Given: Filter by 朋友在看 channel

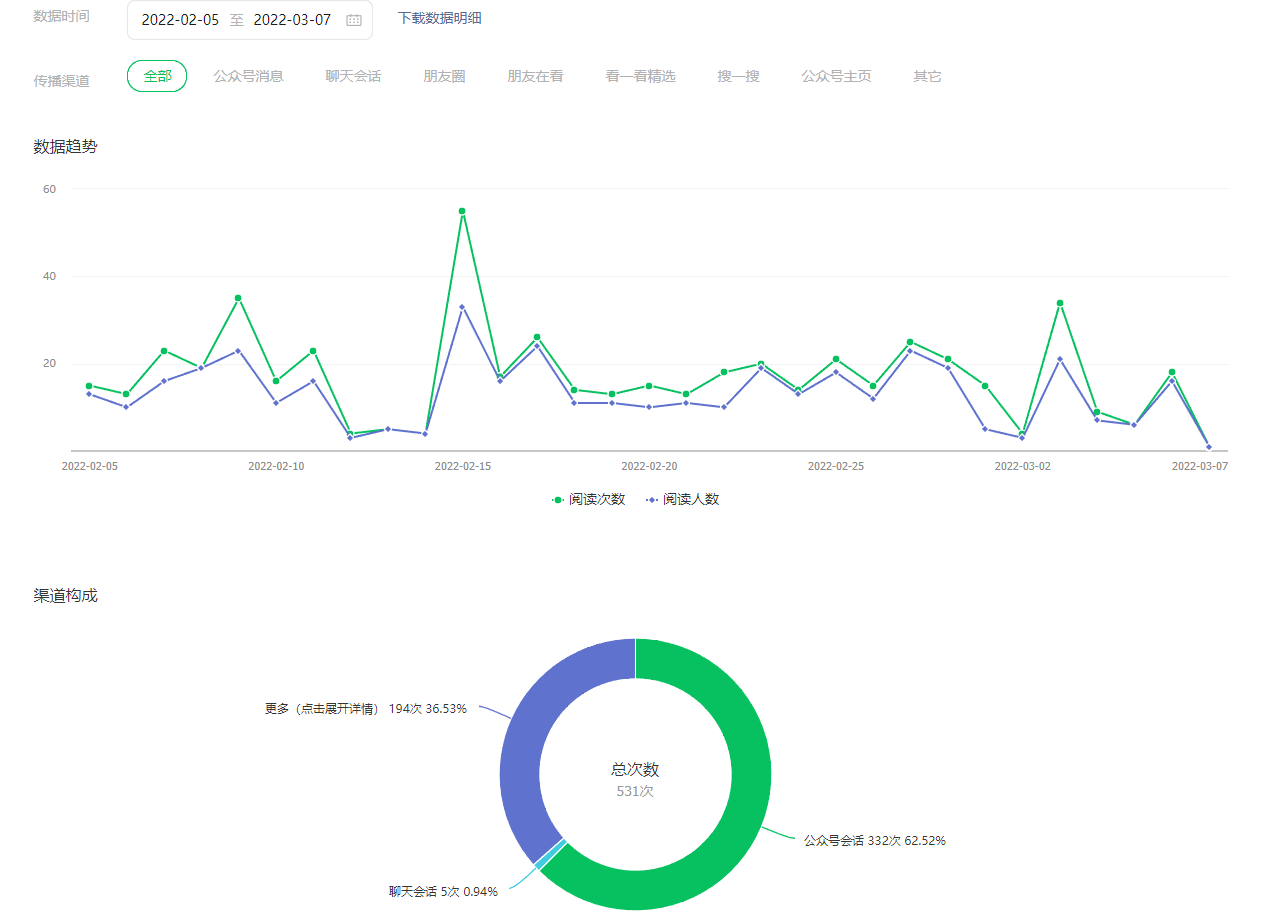Looking at the screenshot, I should 535,76.
